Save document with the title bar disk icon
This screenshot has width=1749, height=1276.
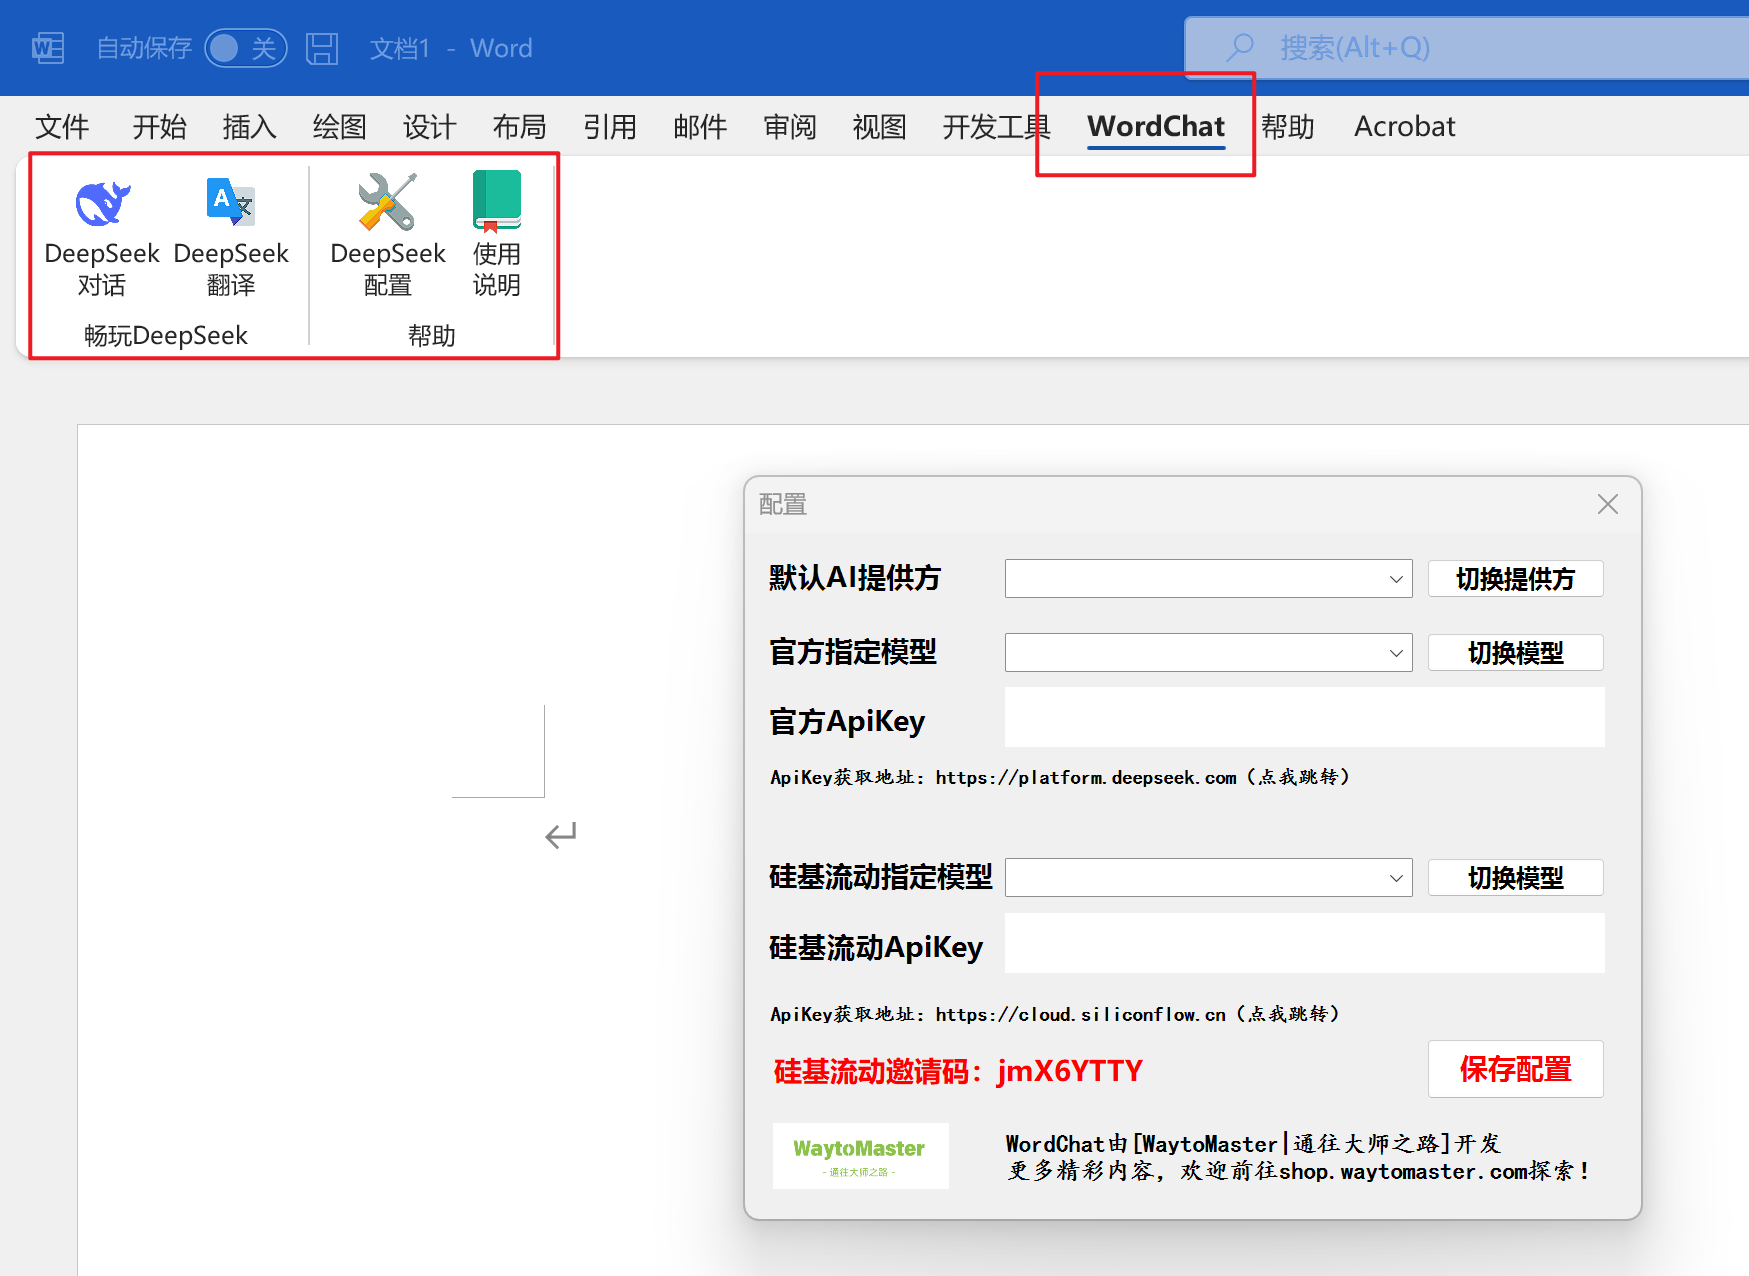pyautogui.click(x=322, y=48)
